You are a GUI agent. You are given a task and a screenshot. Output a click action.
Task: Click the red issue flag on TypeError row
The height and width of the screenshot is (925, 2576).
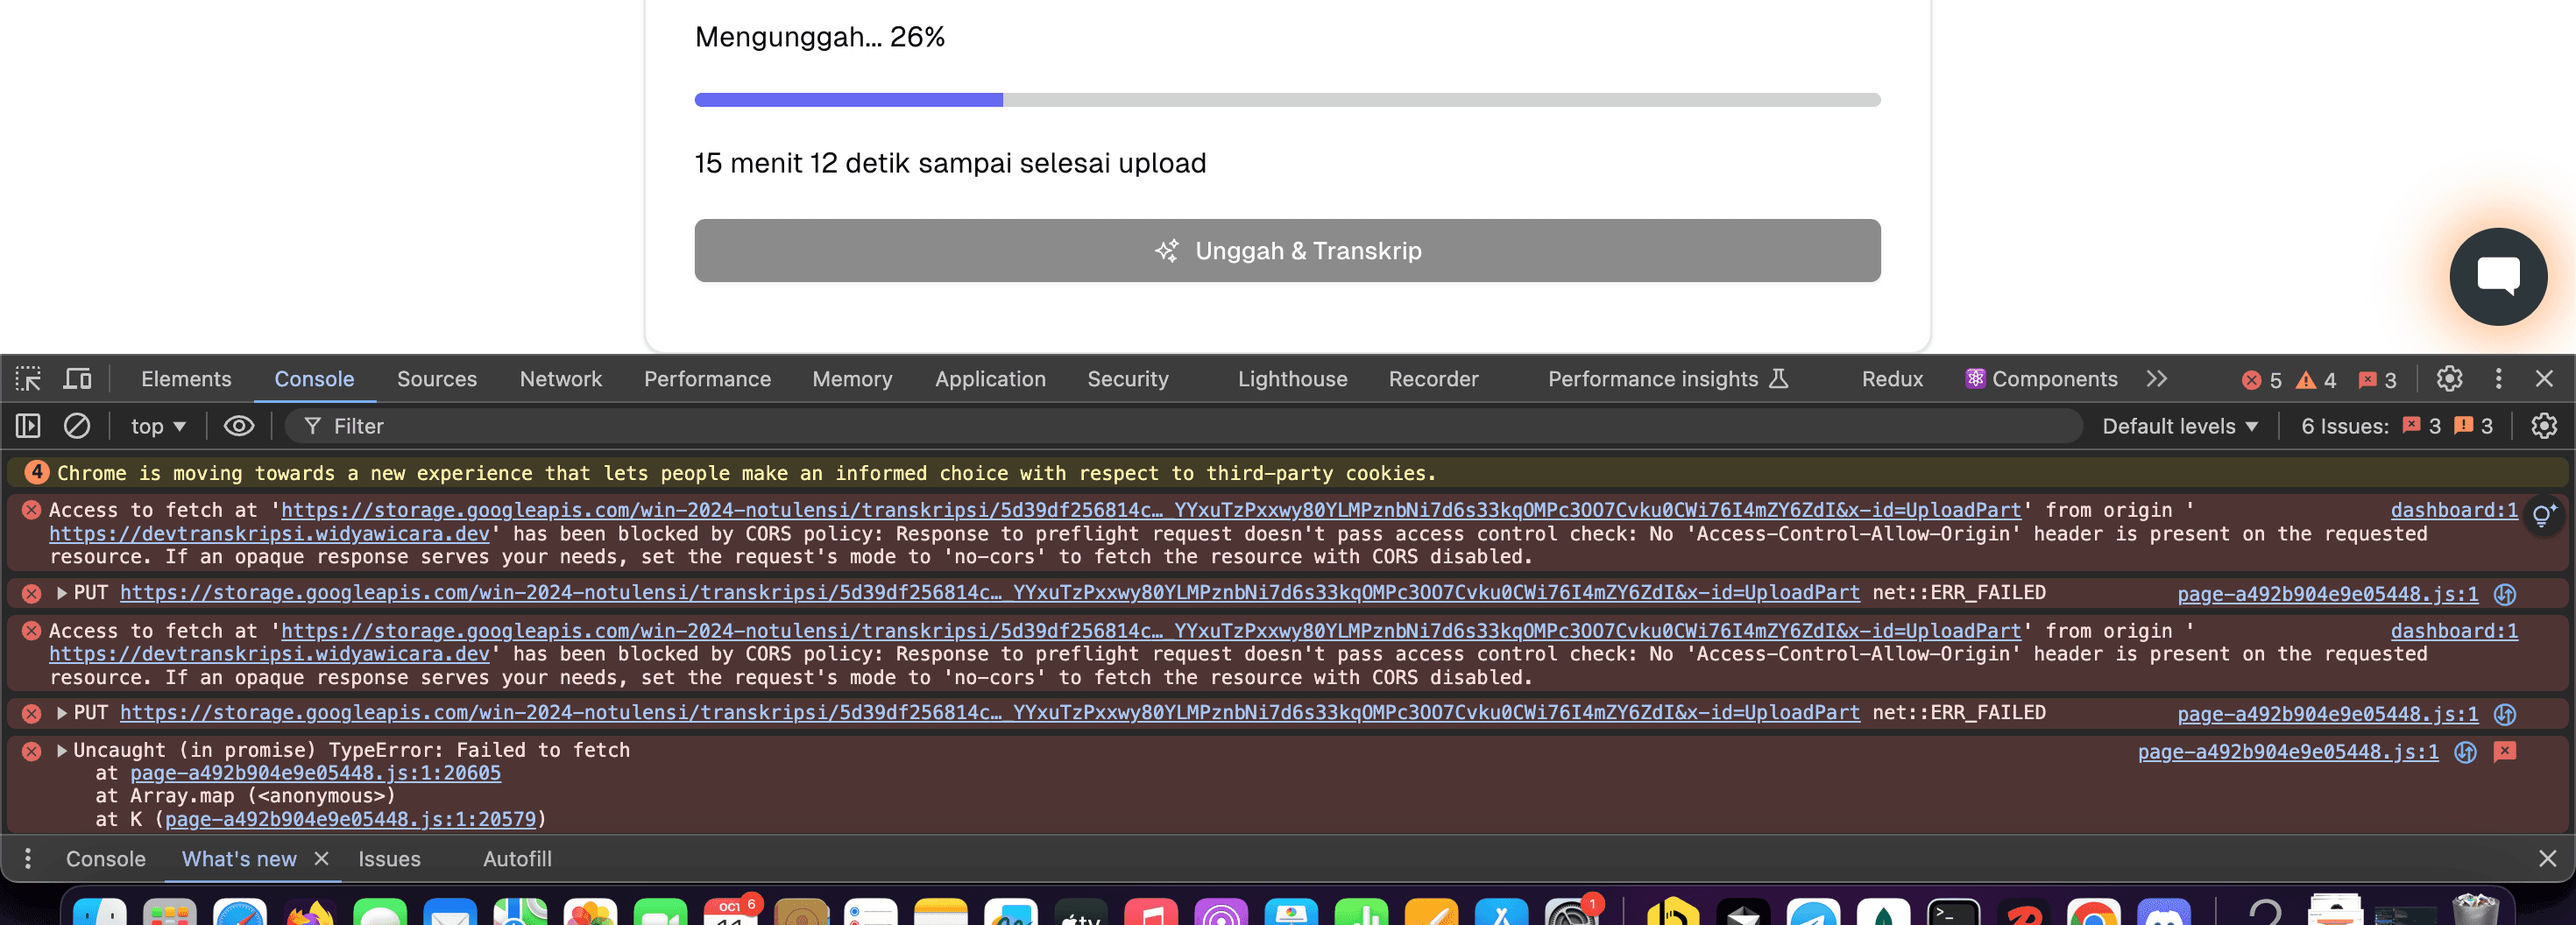pos(2505,751)
